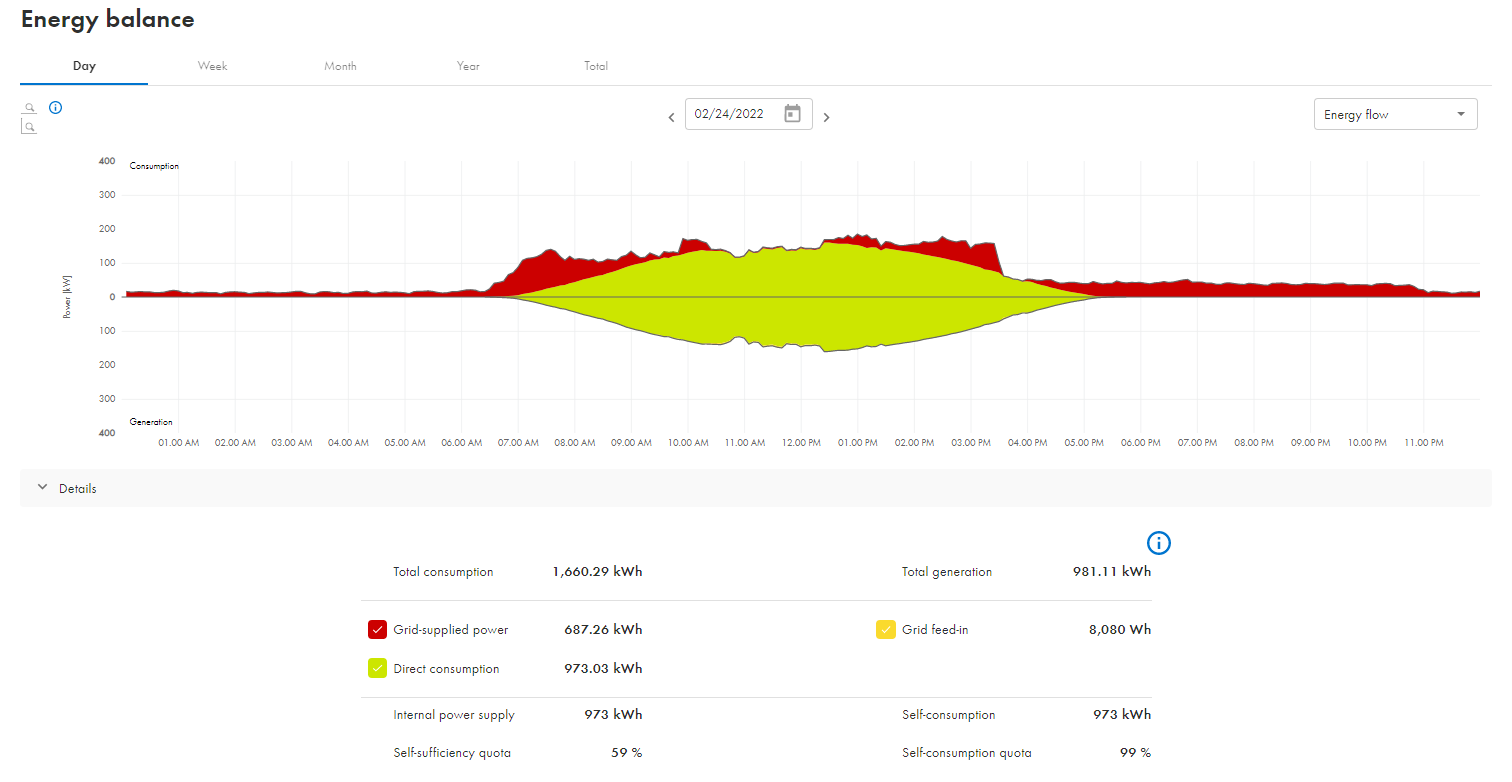The height and width of the screenshot is (782, 1512).
Task: Switch to the Week tab
Action: [x=212, y=66]
